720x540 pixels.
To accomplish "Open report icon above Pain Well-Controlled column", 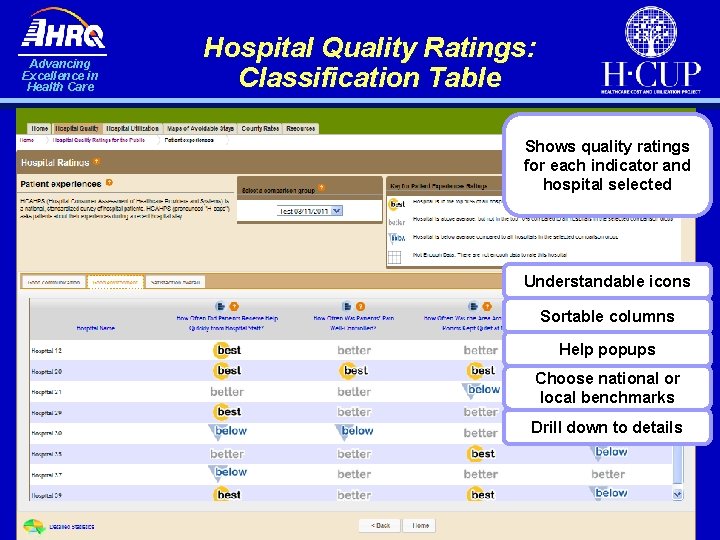I will pos(347,306).
